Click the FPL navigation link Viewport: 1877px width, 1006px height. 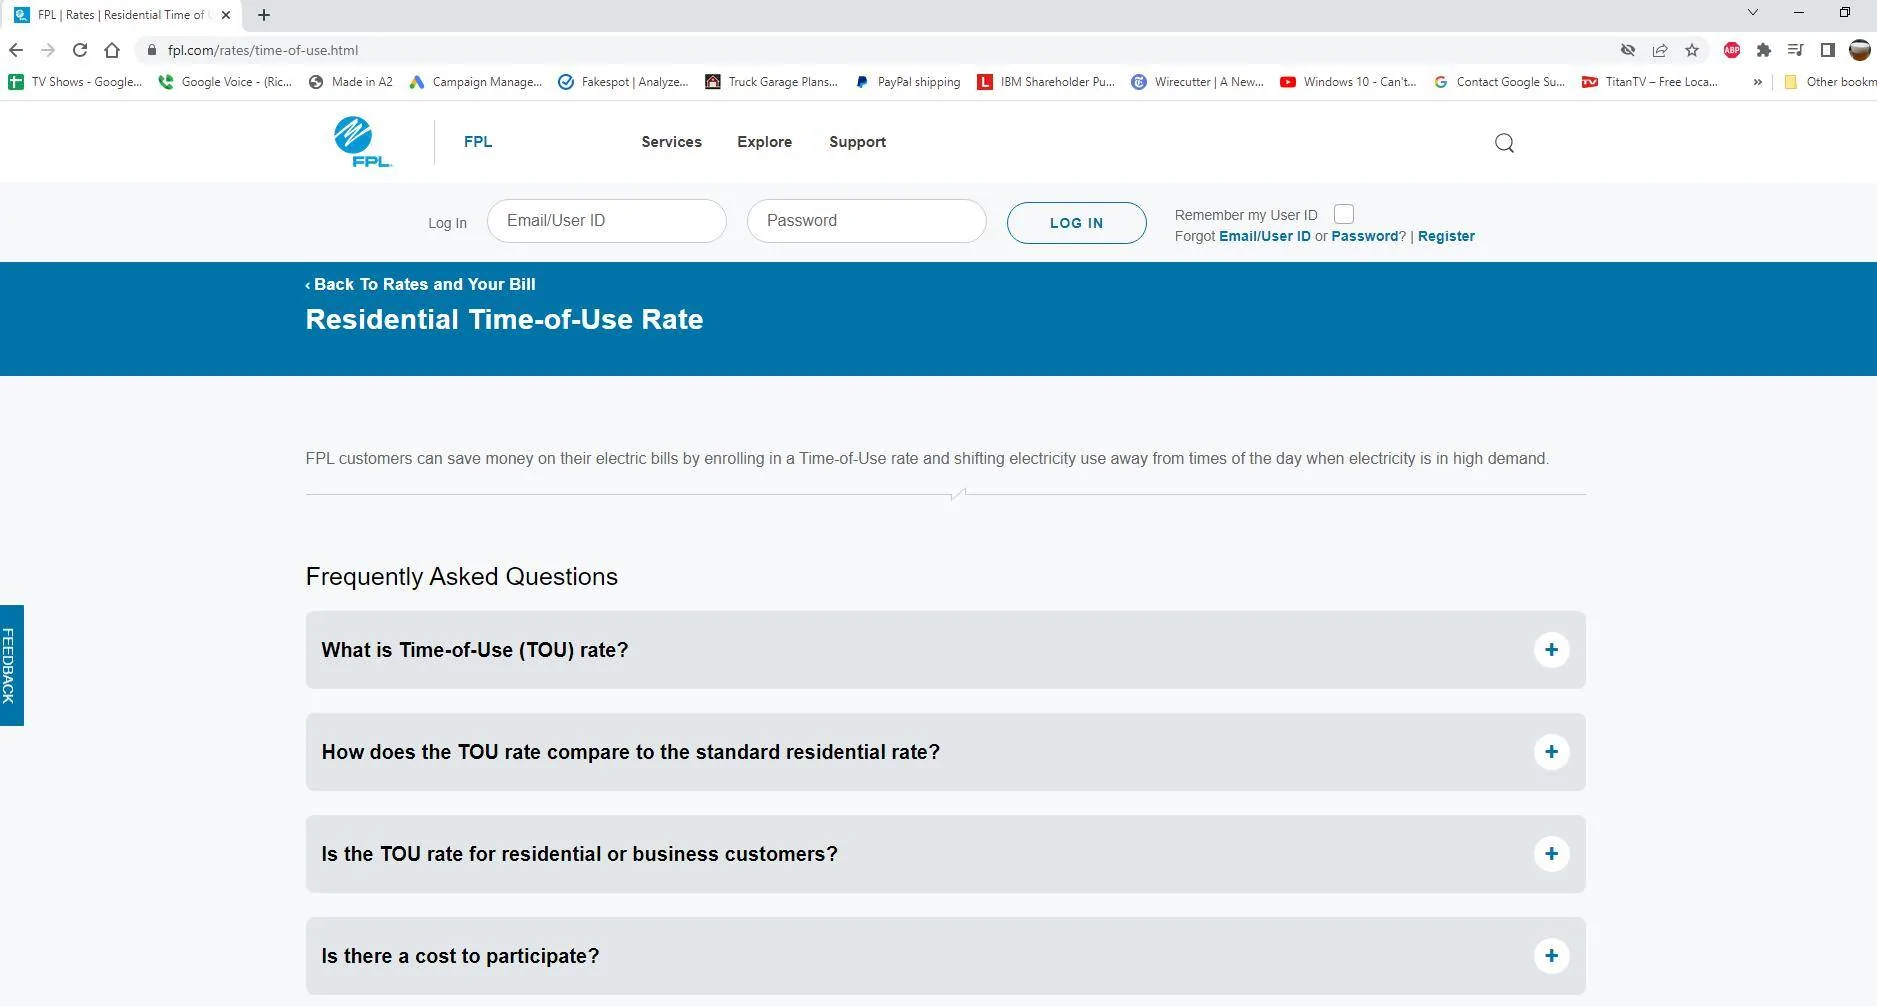coord(478,142)
